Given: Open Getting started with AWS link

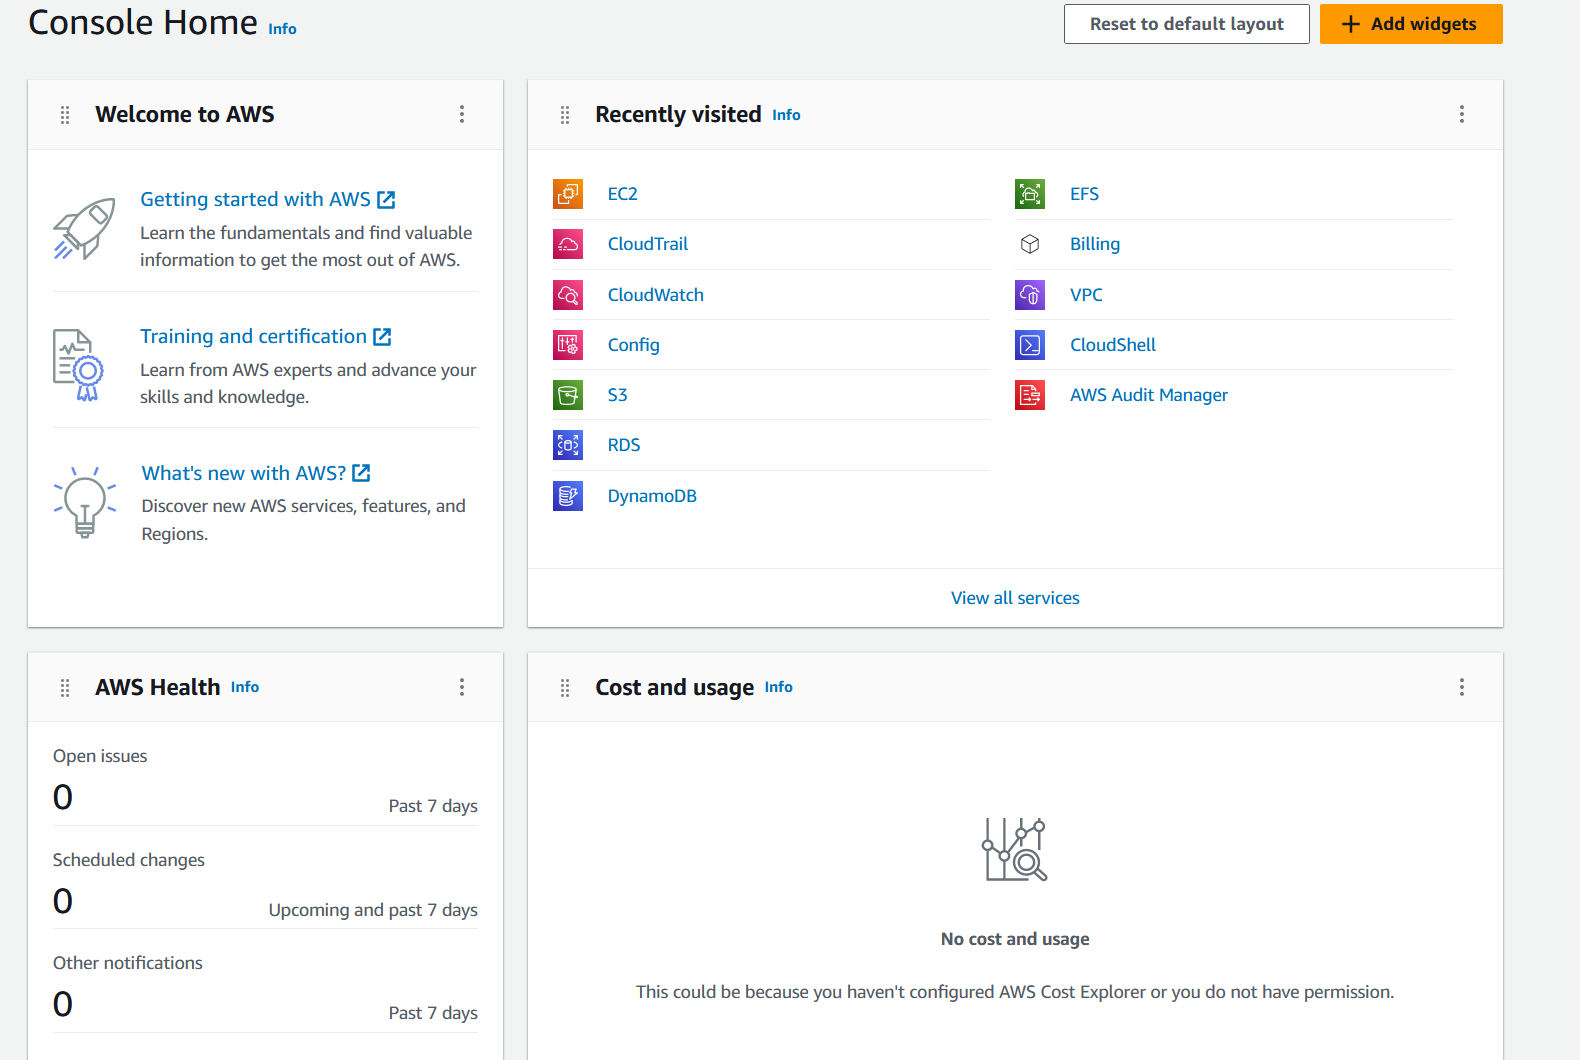Looking at the screenshot, I should pyautogui.click(x=268, y=199).
